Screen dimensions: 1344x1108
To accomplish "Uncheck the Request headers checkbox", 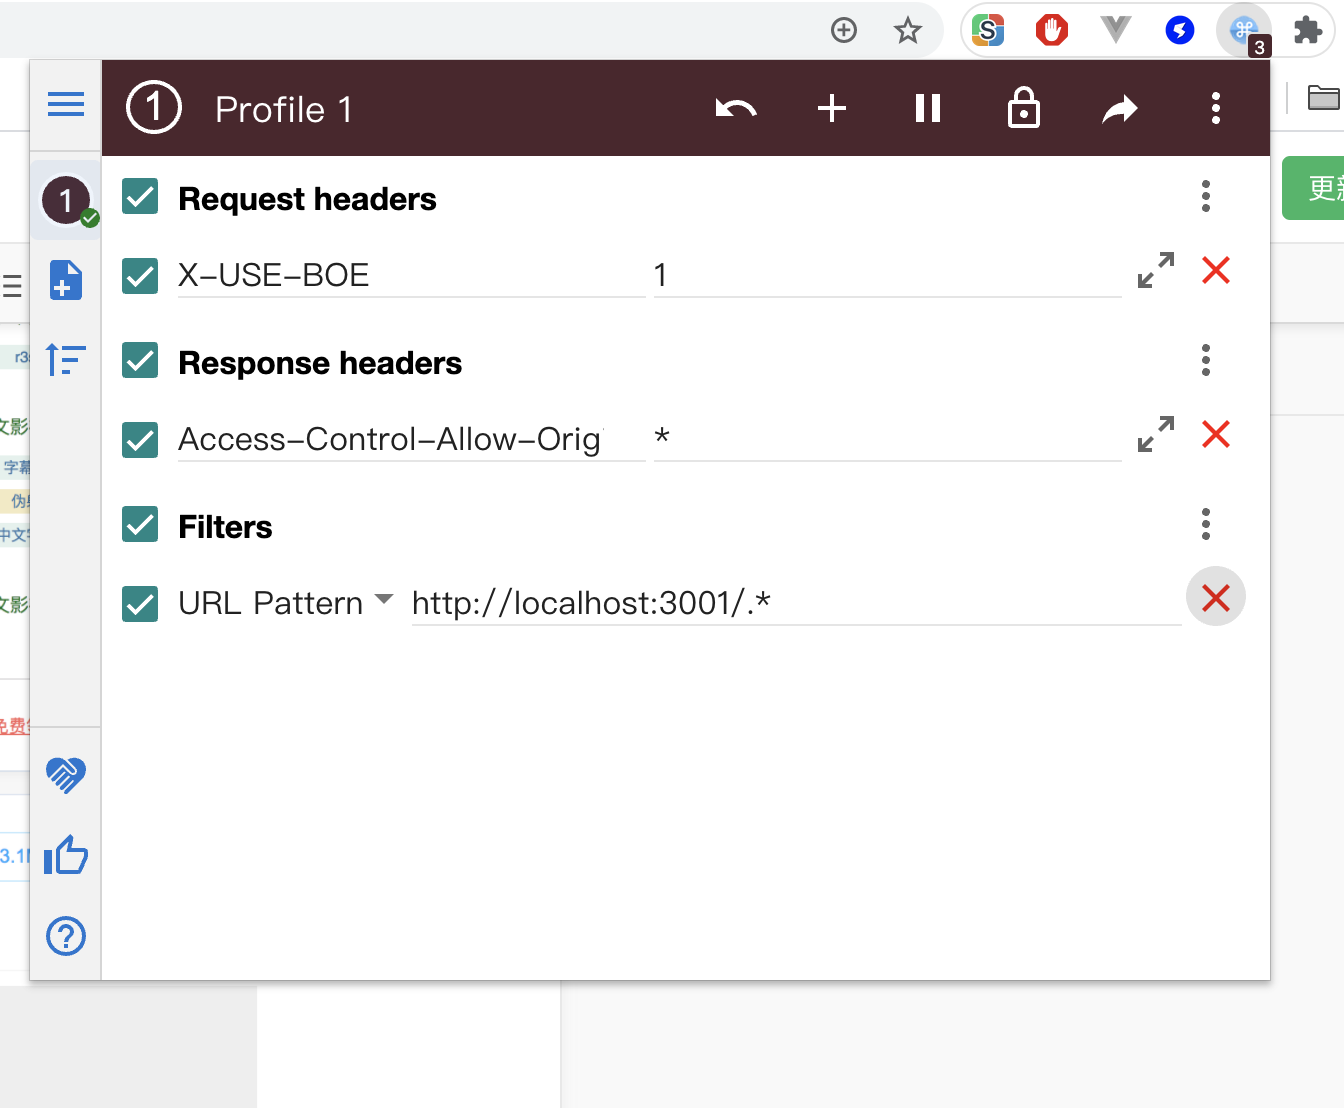I will (140, 197).
